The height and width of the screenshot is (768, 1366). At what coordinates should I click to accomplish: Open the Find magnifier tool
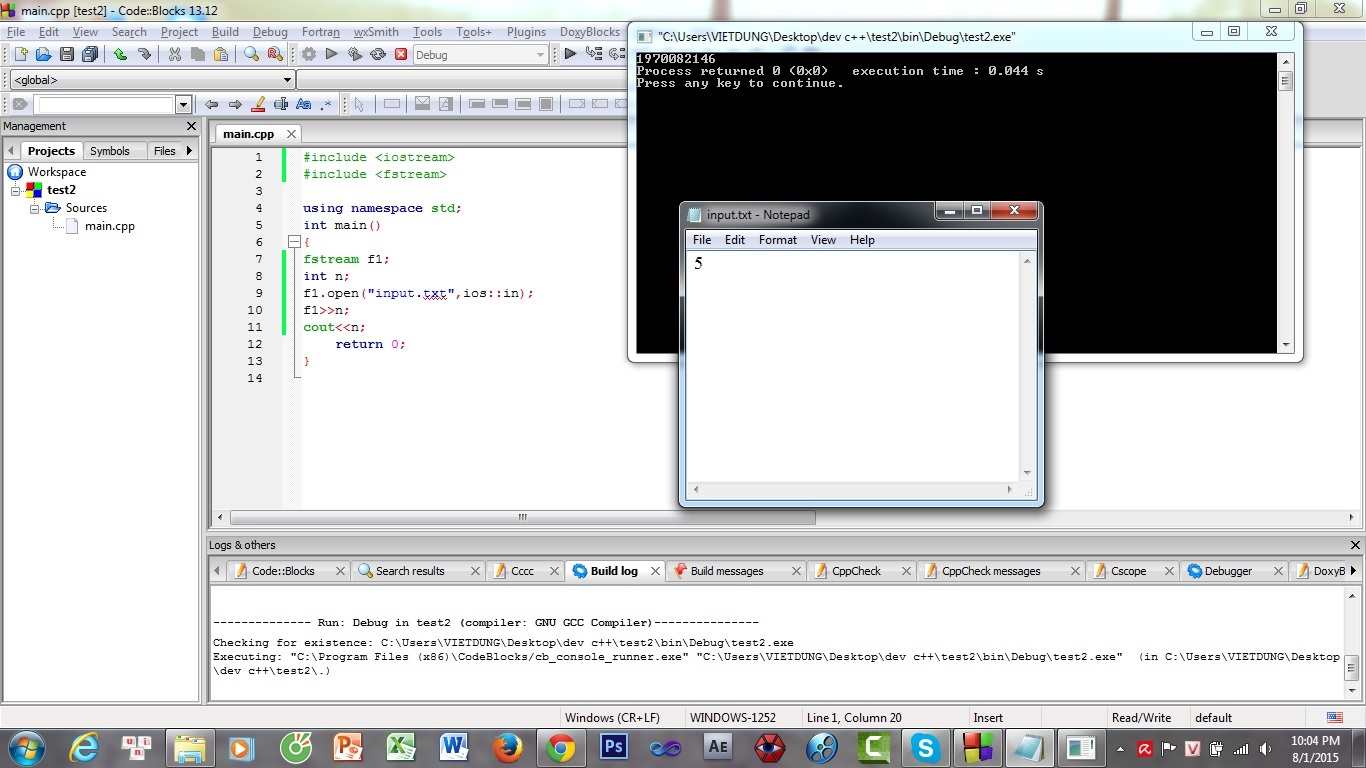pyautogui.click(x=251, y=54)
